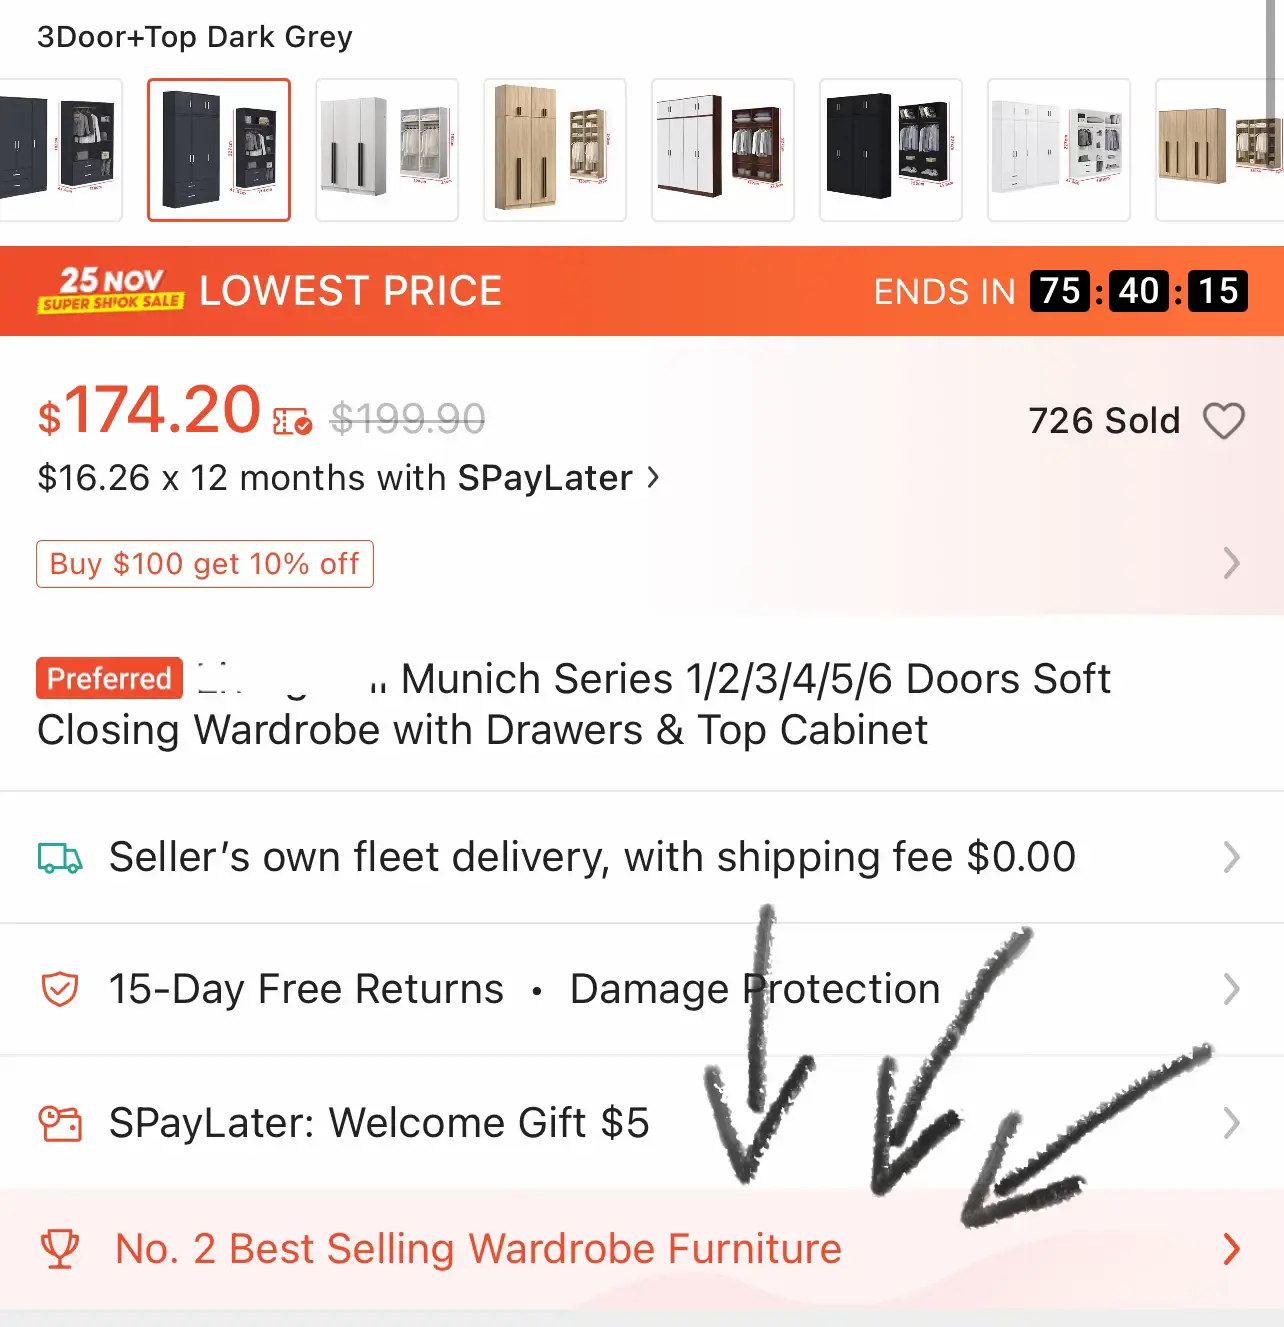
Task: Open SPayLater Welcome Gift chevron
Action: pyautogui.click(x=1232, y=1123)
